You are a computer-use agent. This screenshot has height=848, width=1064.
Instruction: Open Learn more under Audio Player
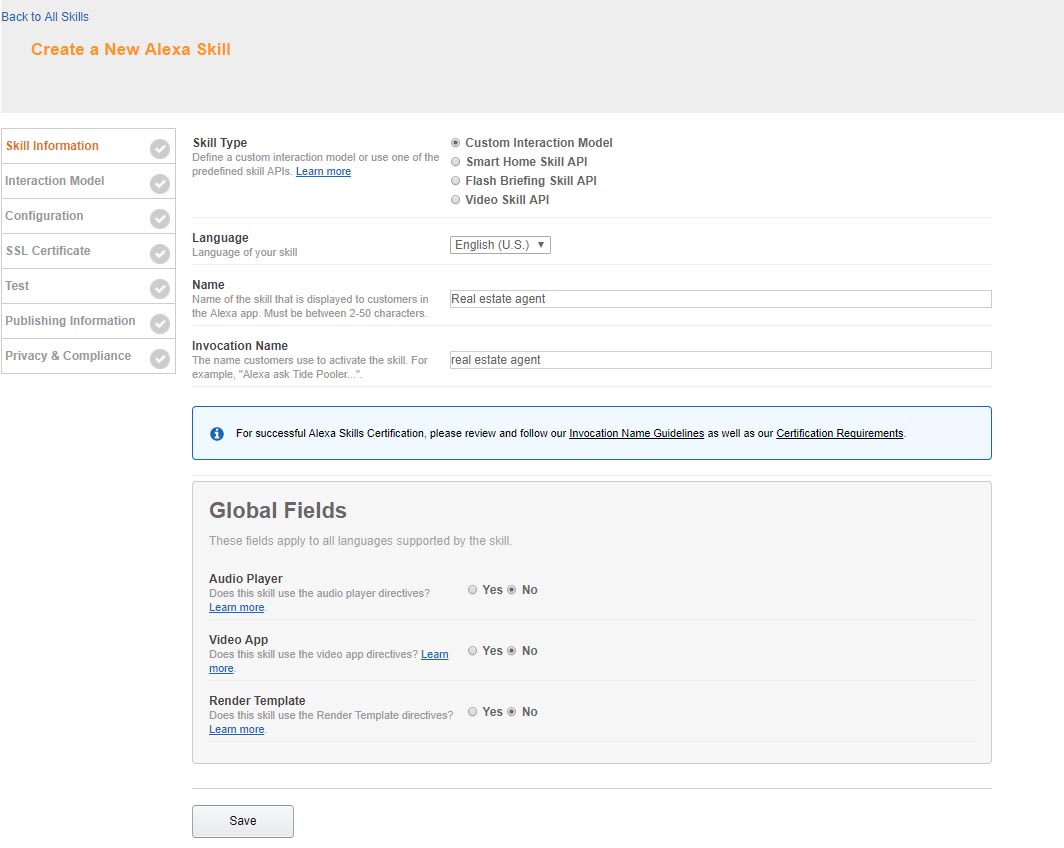pyautogui.click(x=236, y=607)
